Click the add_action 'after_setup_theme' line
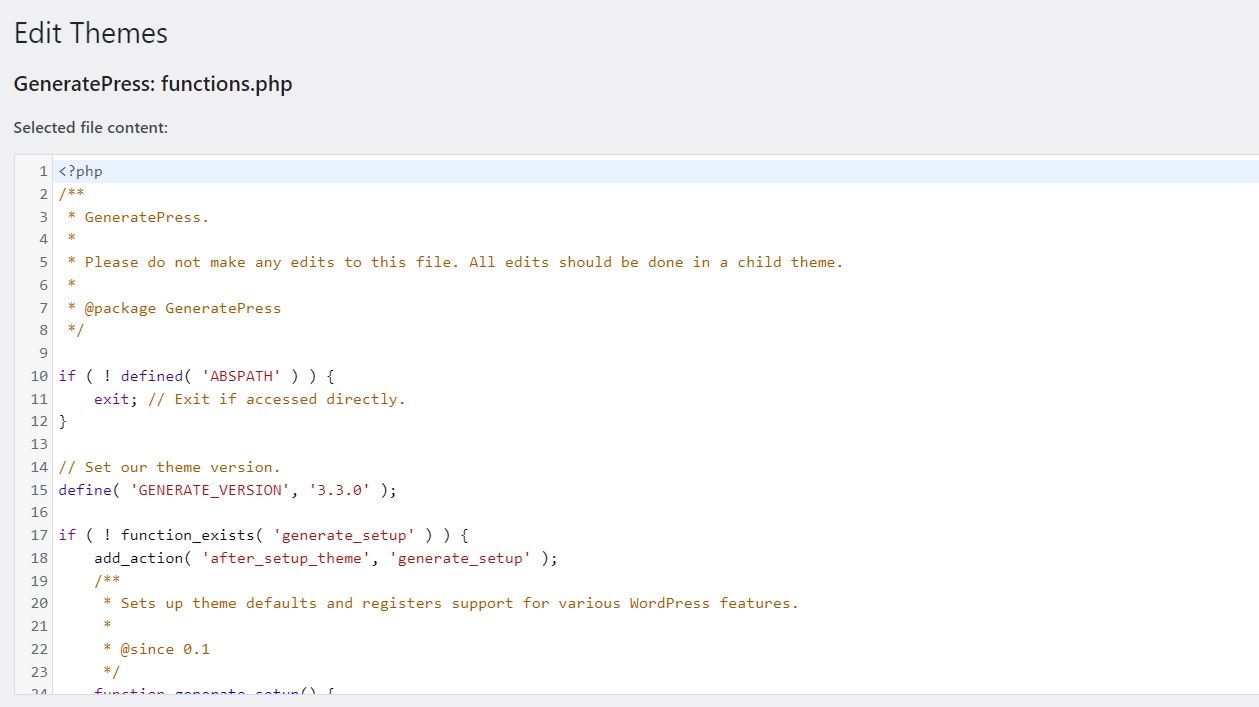Screen dimensions: 1259x707 (326, 558)
